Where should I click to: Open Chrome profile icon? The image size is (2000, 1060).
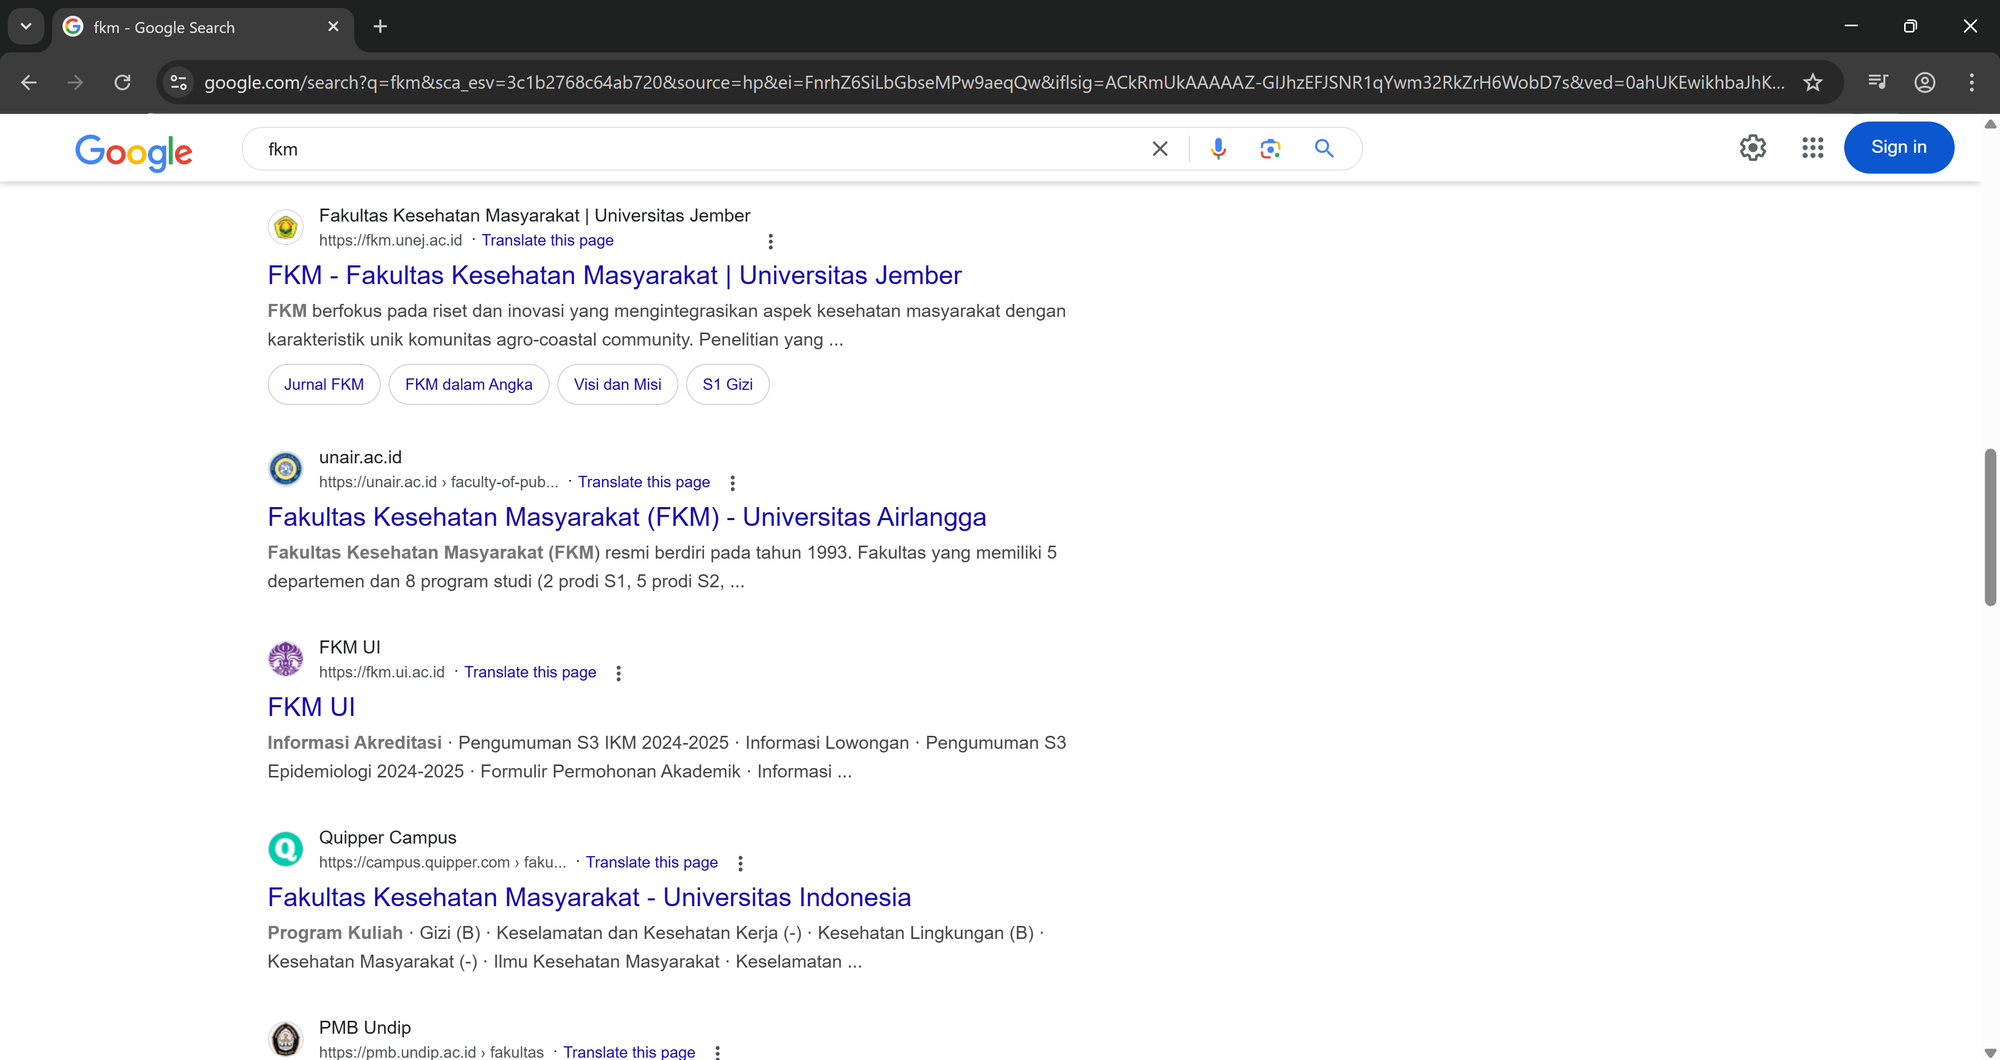(x=1925, y=83)
